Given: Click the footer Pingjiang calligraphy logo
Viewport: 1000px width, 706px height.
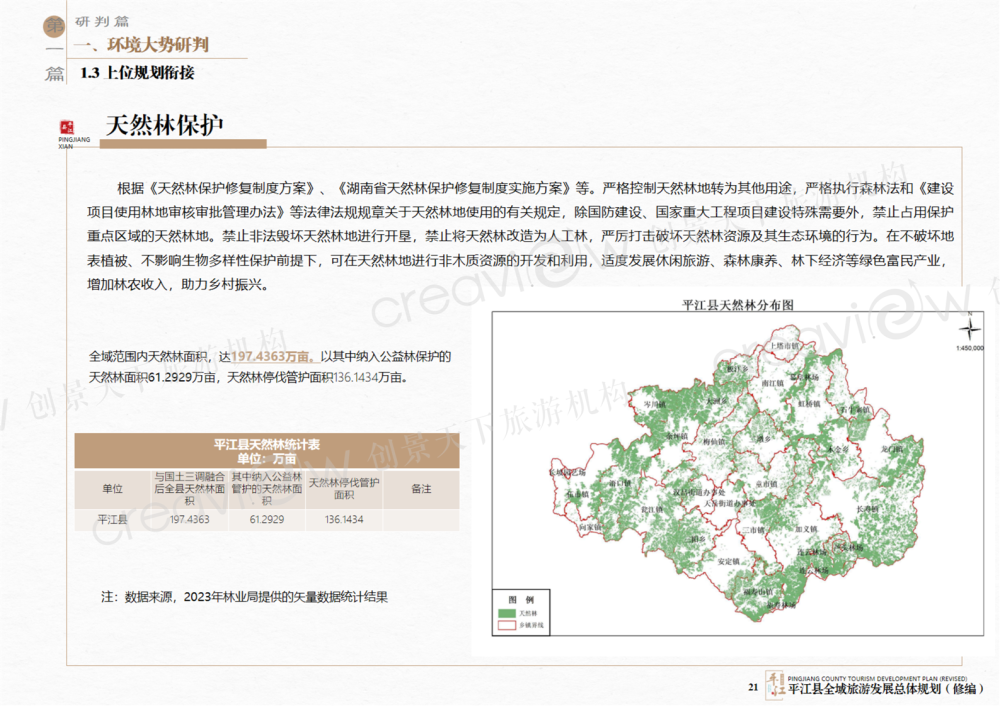Looking at the screenshot, I should pyautogui.click(x=774, y=684).
